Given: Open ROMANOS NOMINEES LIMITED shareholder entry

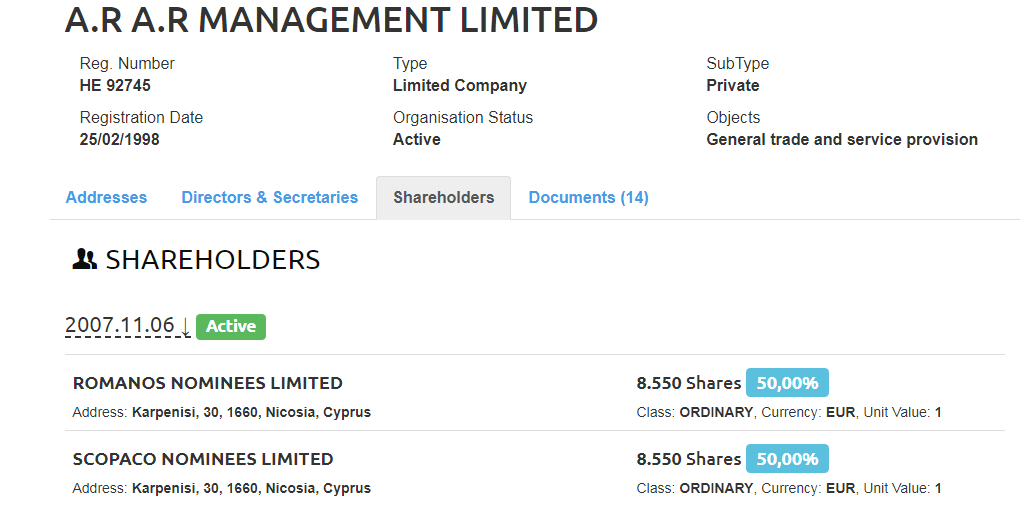Looking at the screenshot, I should pyautogui.click(x=207, y=383).
